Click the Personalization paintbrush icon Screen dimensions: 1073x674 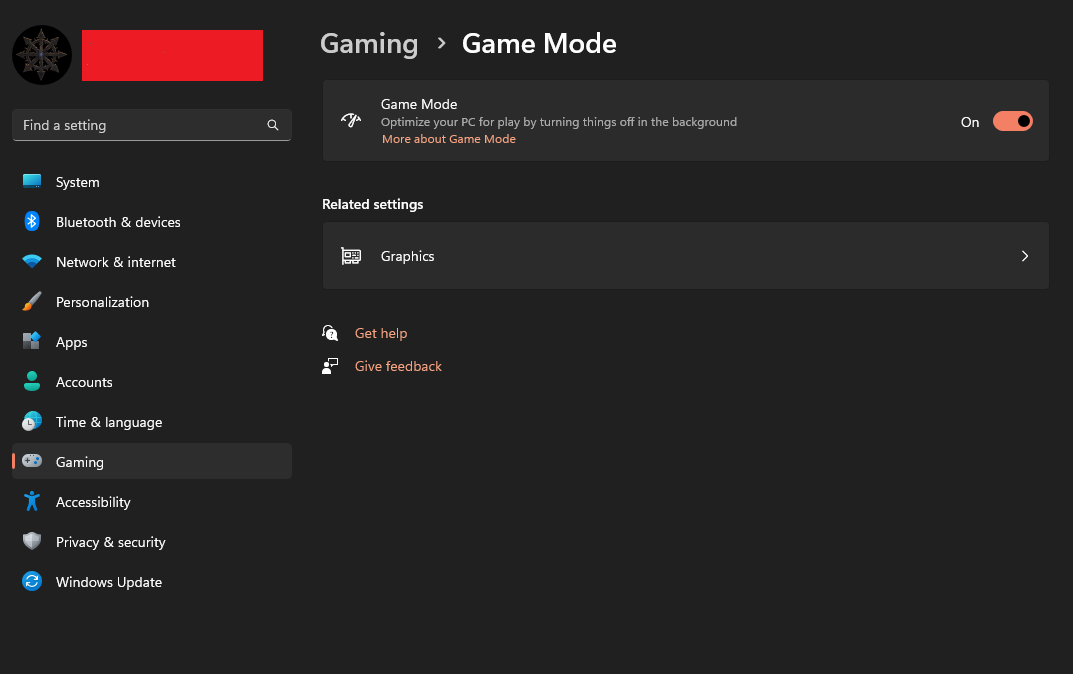(x=31, y=301)
